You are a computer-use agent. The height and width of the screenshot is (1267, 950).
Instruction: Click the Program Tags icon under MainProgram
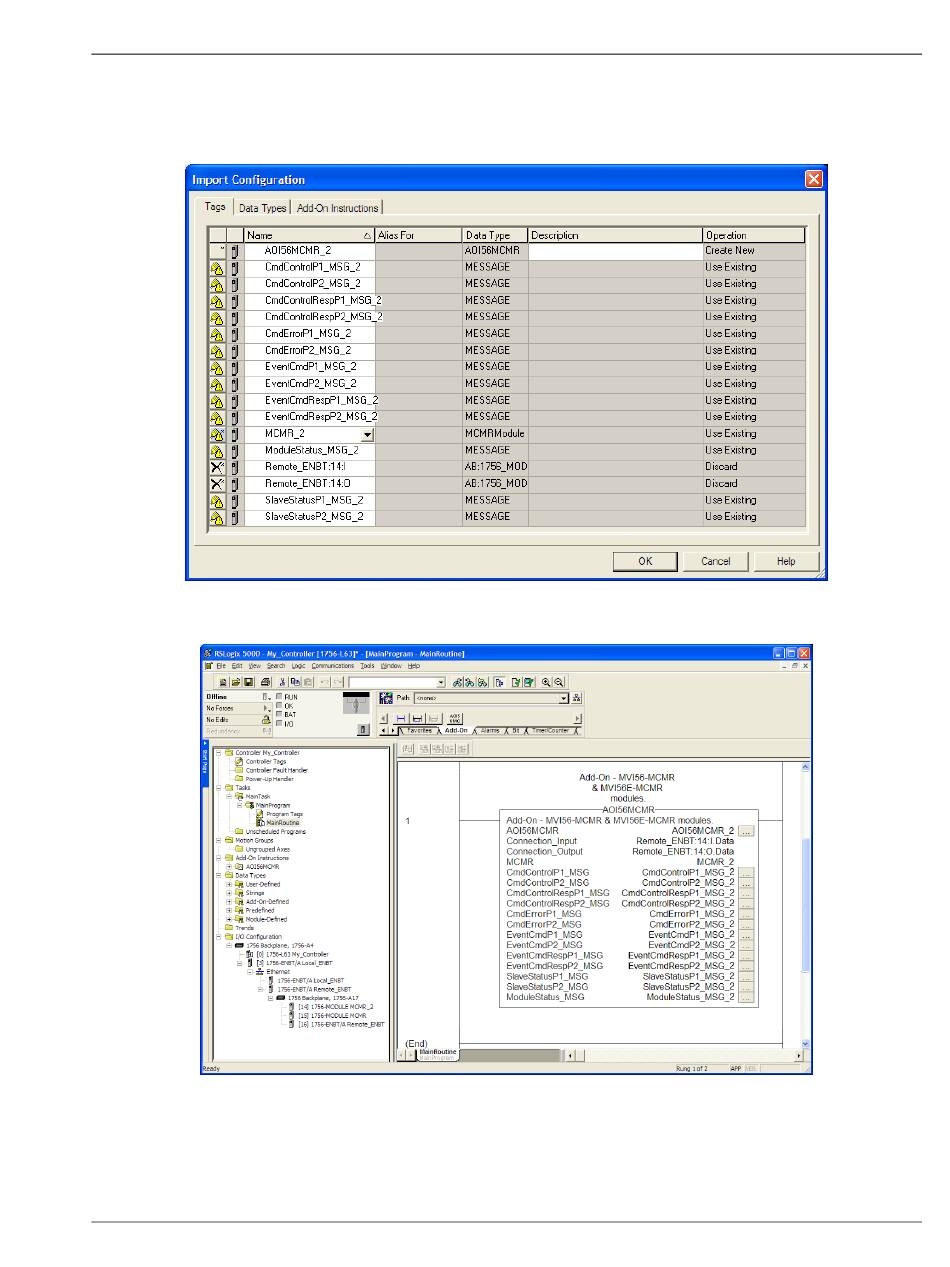pos(260,814)
